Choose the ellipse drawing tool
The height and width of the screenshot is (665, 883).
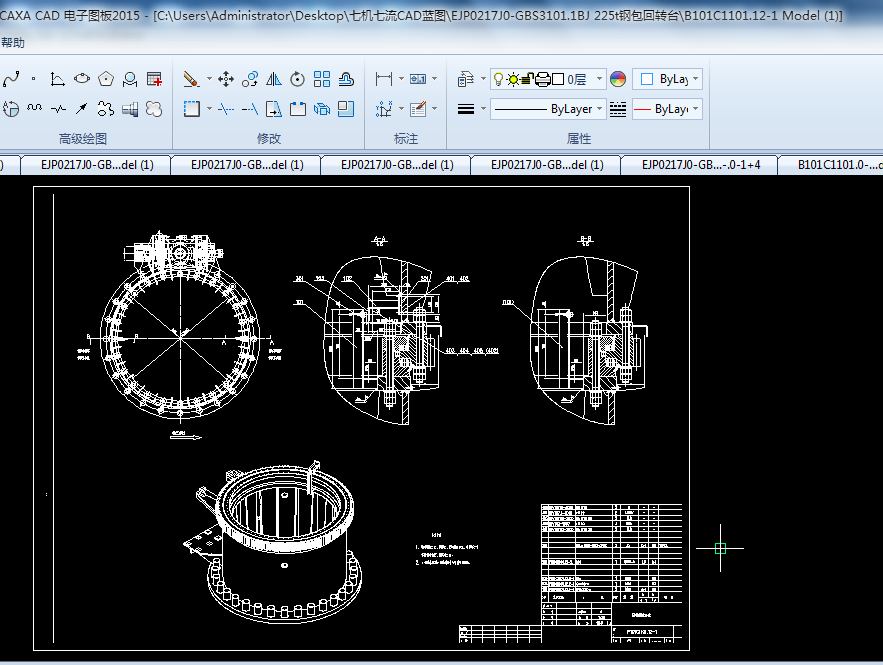point(82,79)
